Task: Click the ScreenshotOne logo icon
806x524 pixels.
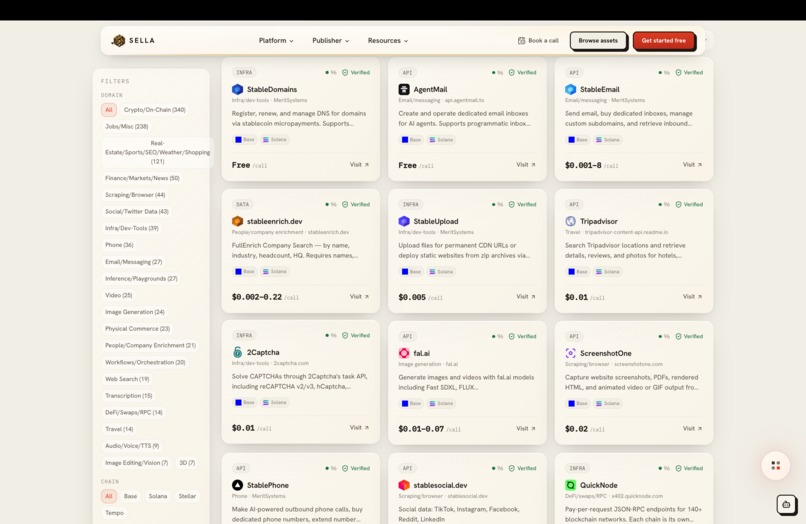Action: 571,353
